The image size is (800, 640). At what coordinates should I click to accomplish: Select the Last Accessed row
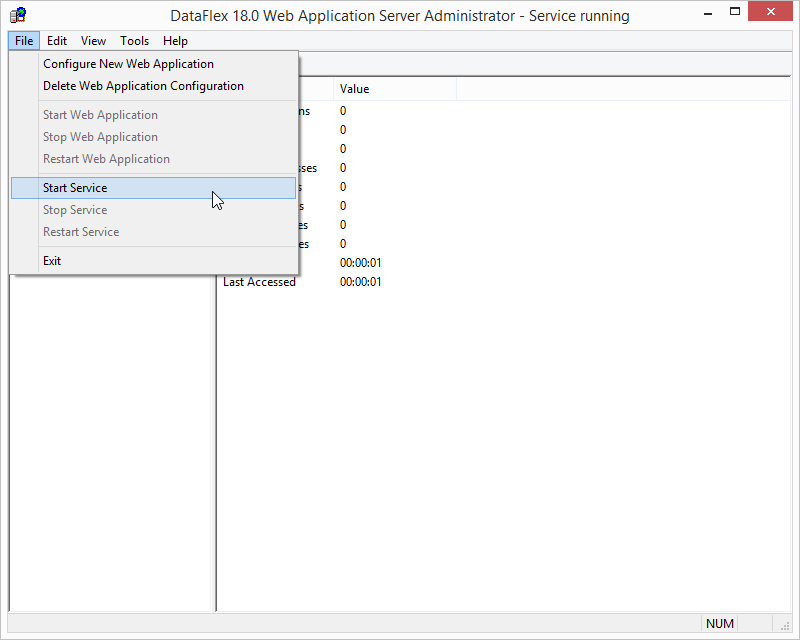(503, 282)
